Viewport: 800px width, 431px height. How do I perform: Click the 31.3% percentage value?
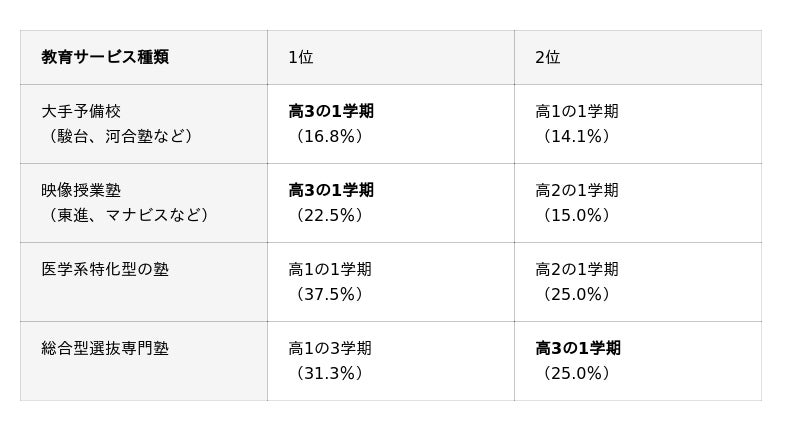click(x=329, y=373)
